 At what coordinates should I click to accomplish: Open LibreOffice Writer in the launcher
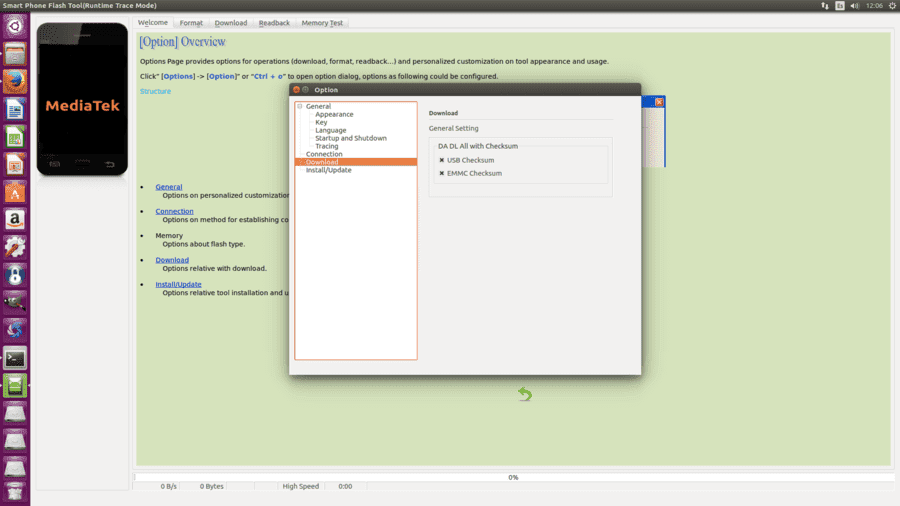click(15, 109)
